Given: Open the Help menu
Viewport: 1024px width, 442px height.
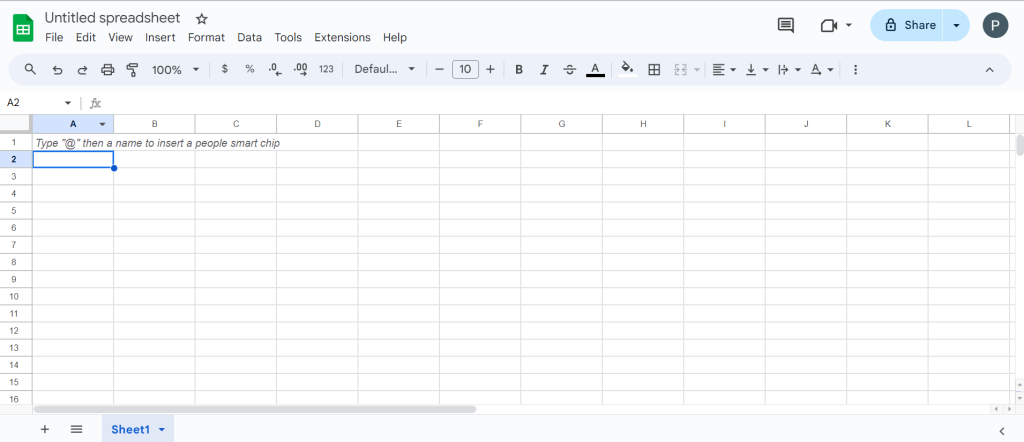Looking at the screenshot, I should (394, 37).
